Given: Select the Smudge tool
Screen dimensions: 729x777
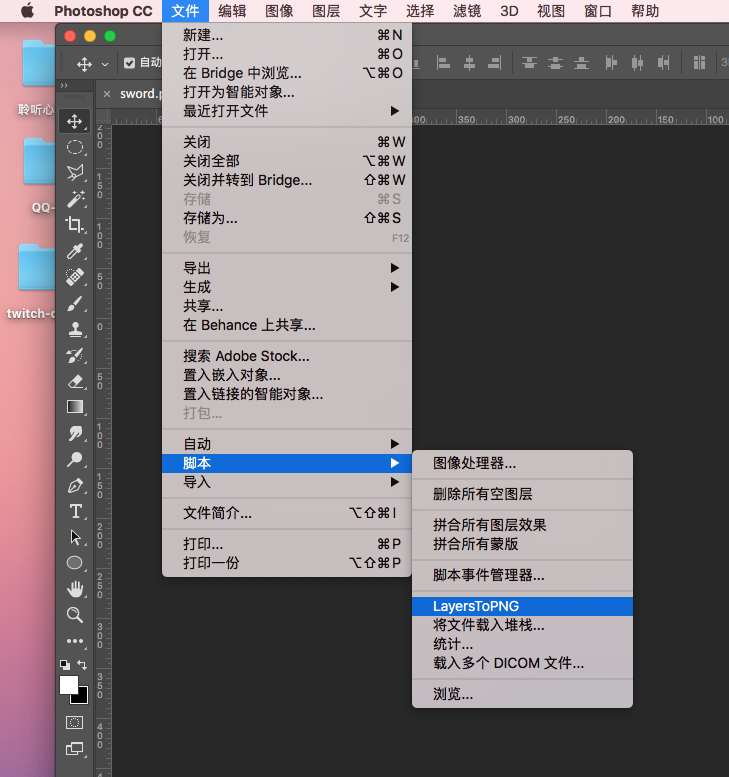Looking at the screenshot, I should (x=75, y=433).
